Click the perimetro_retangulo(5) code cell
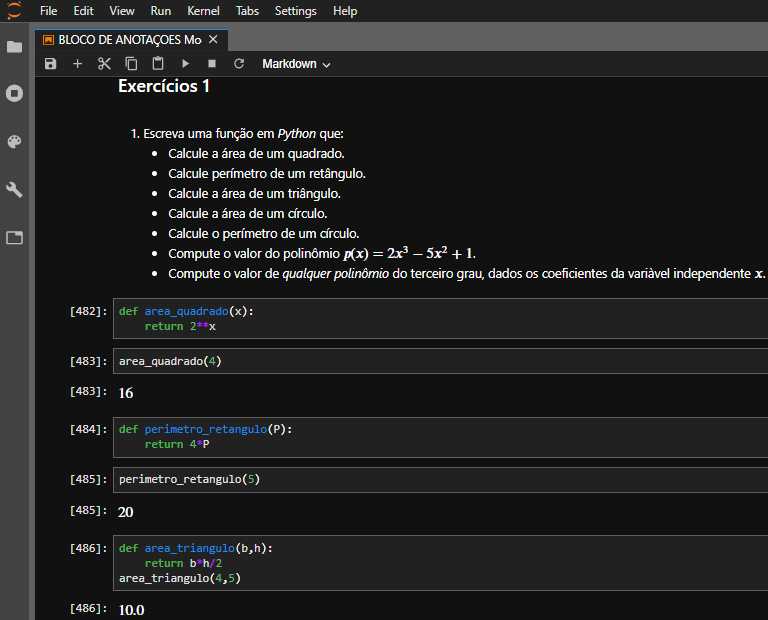This screenshot has width=768, height=620. coord(440,479)
